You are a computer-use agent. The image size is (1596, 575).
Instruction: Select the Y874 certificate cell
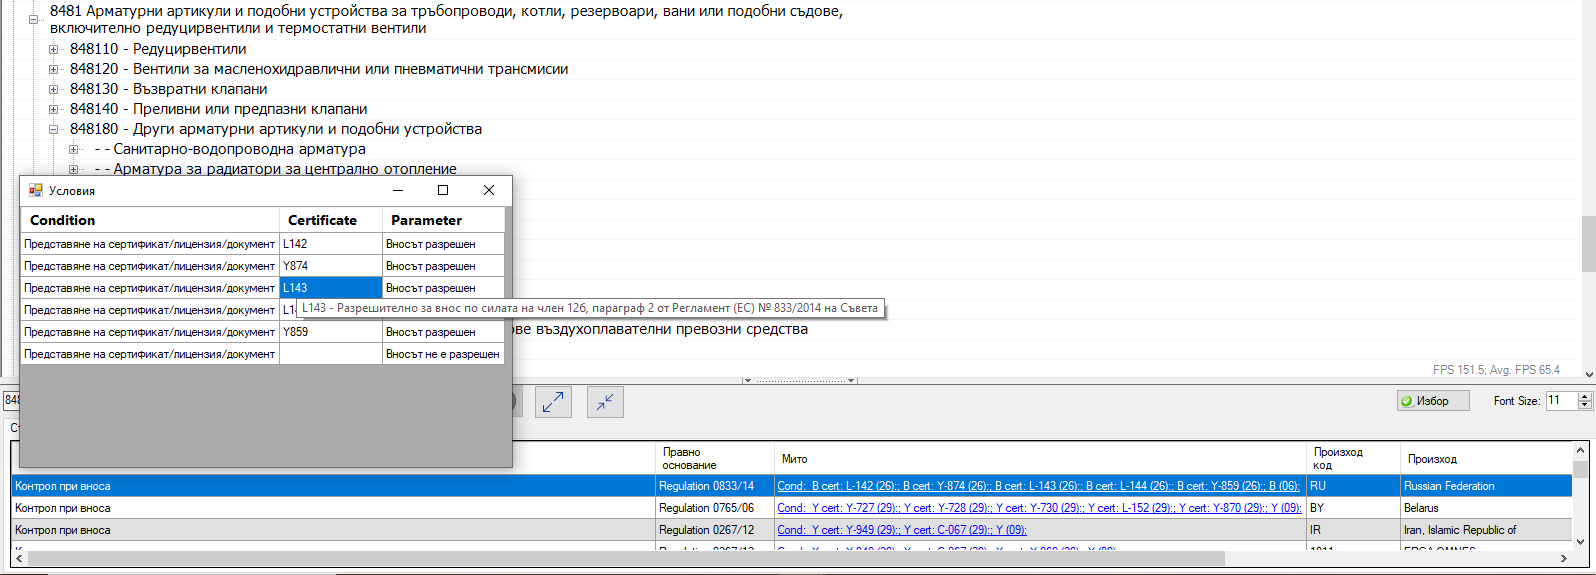coord(330,266)
